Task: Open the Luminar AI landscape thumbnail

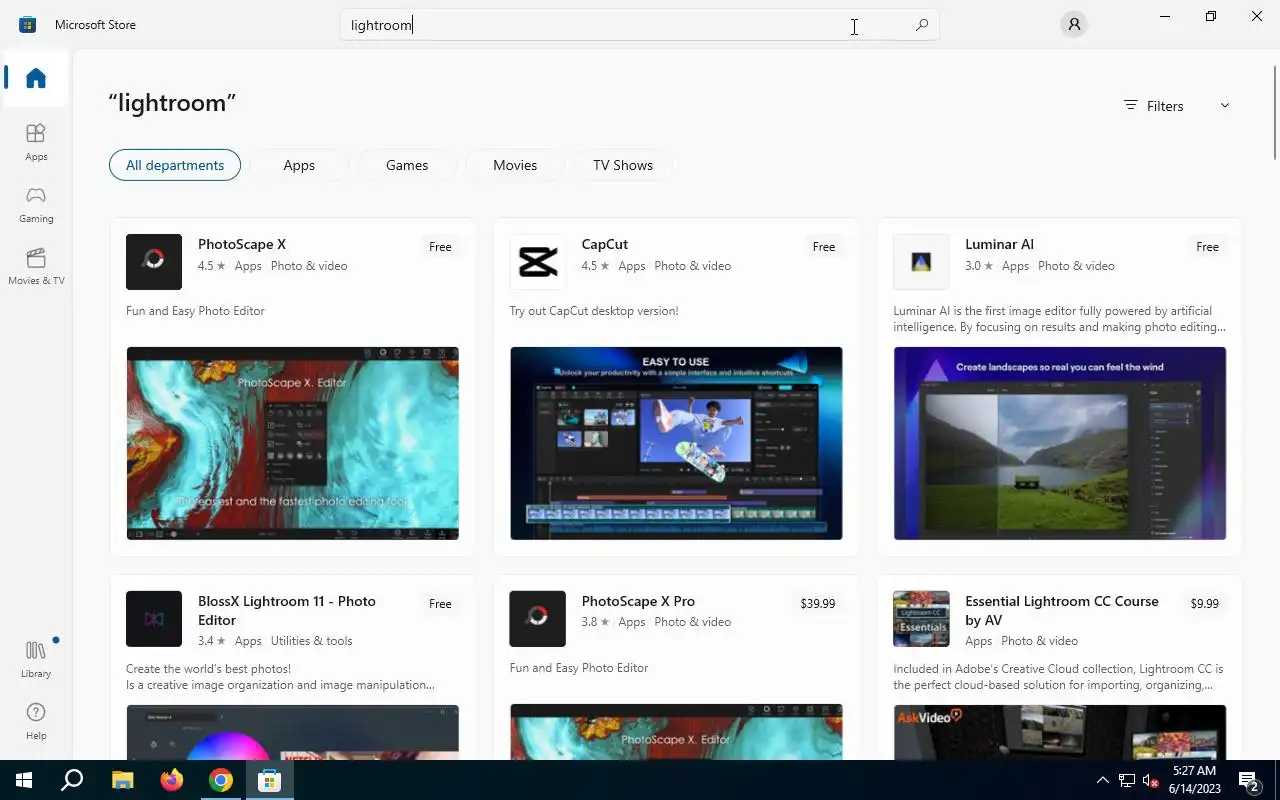Action: 1060,443
